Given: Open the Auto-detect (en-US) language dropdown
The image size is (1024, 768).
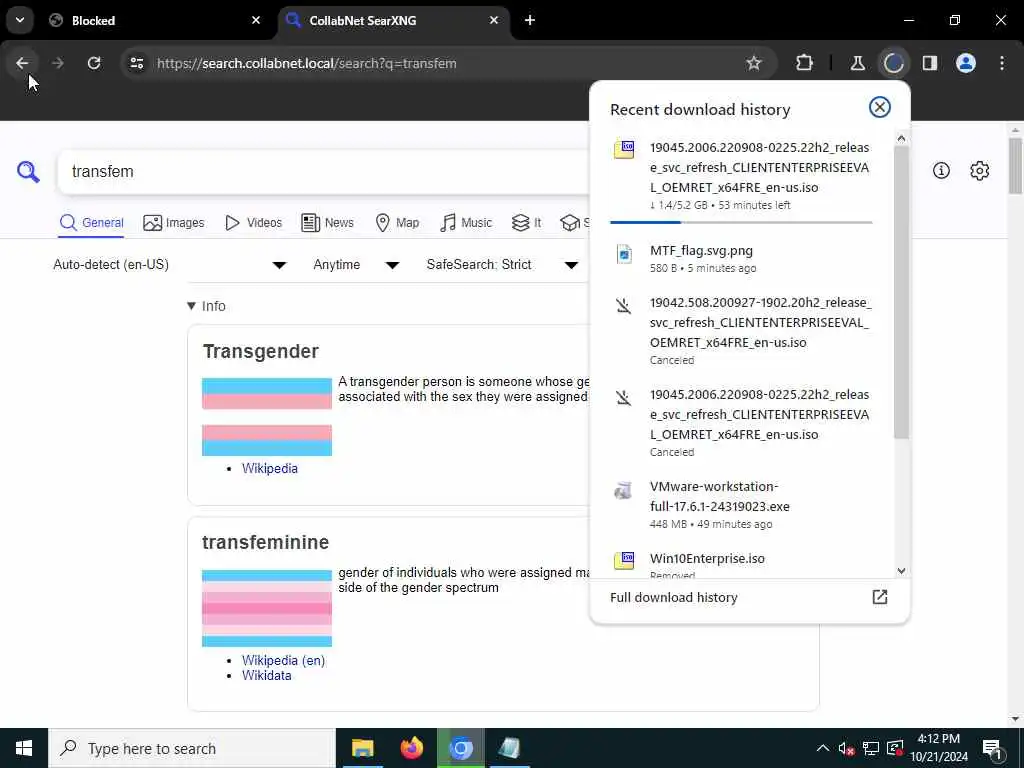Looking at the screenshot, I should tap(170, 264).
